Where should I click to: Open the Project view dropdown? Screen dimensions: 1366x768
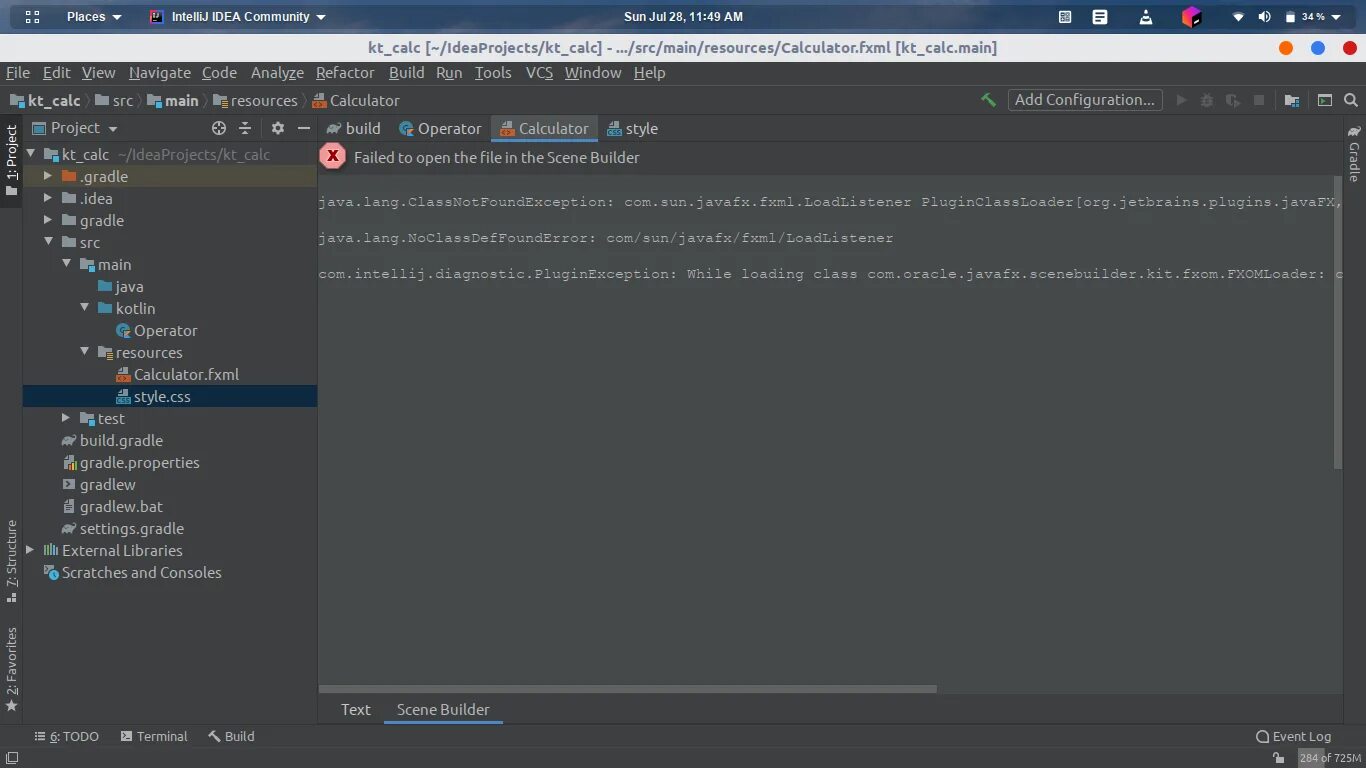(x=75, y=128)
